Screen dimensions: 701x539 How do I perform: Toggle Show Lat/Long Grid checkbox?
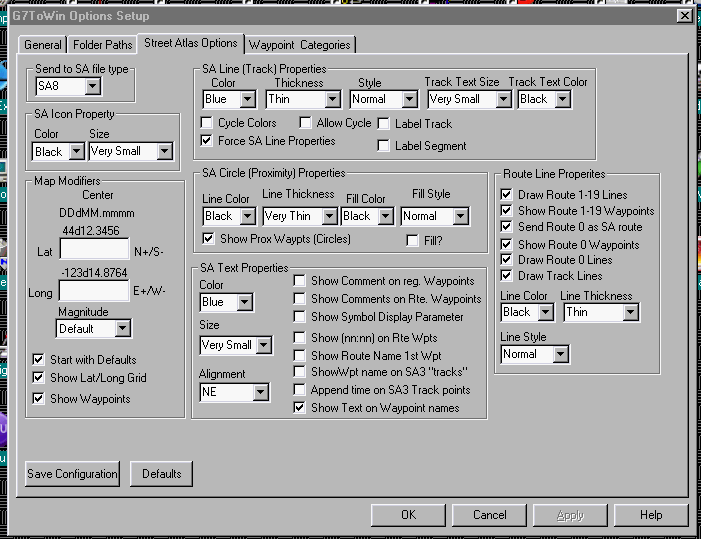coord(39,378)
